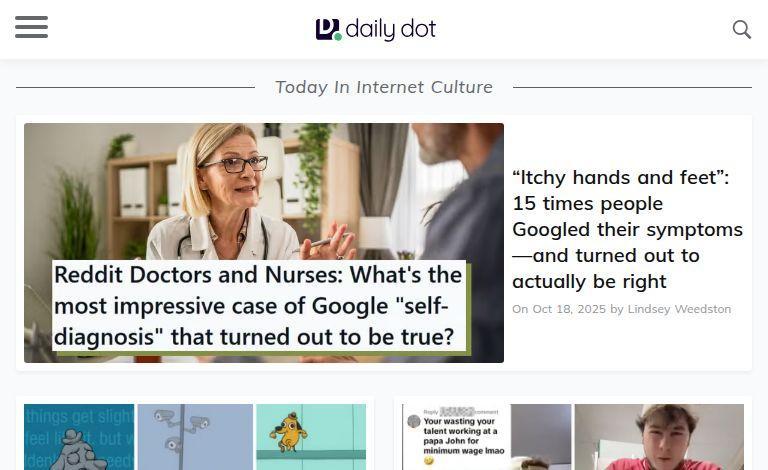Screen dimensions: 768x470
Task: Click the green dot in the Daily Dot logo
Action: [x=337, y=36]
